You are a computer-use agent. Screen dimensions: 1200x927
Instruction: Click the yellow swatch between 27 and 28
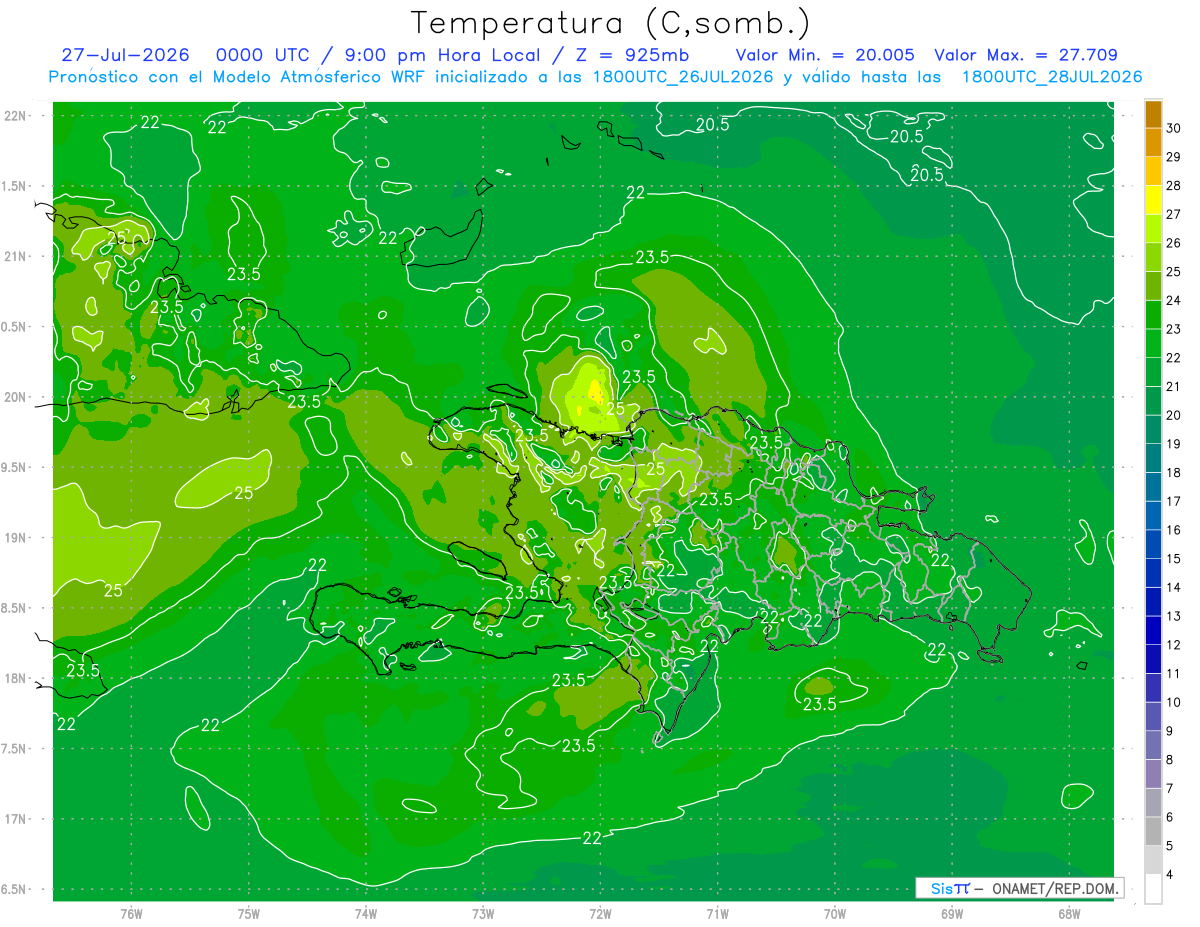[1153, 200]
